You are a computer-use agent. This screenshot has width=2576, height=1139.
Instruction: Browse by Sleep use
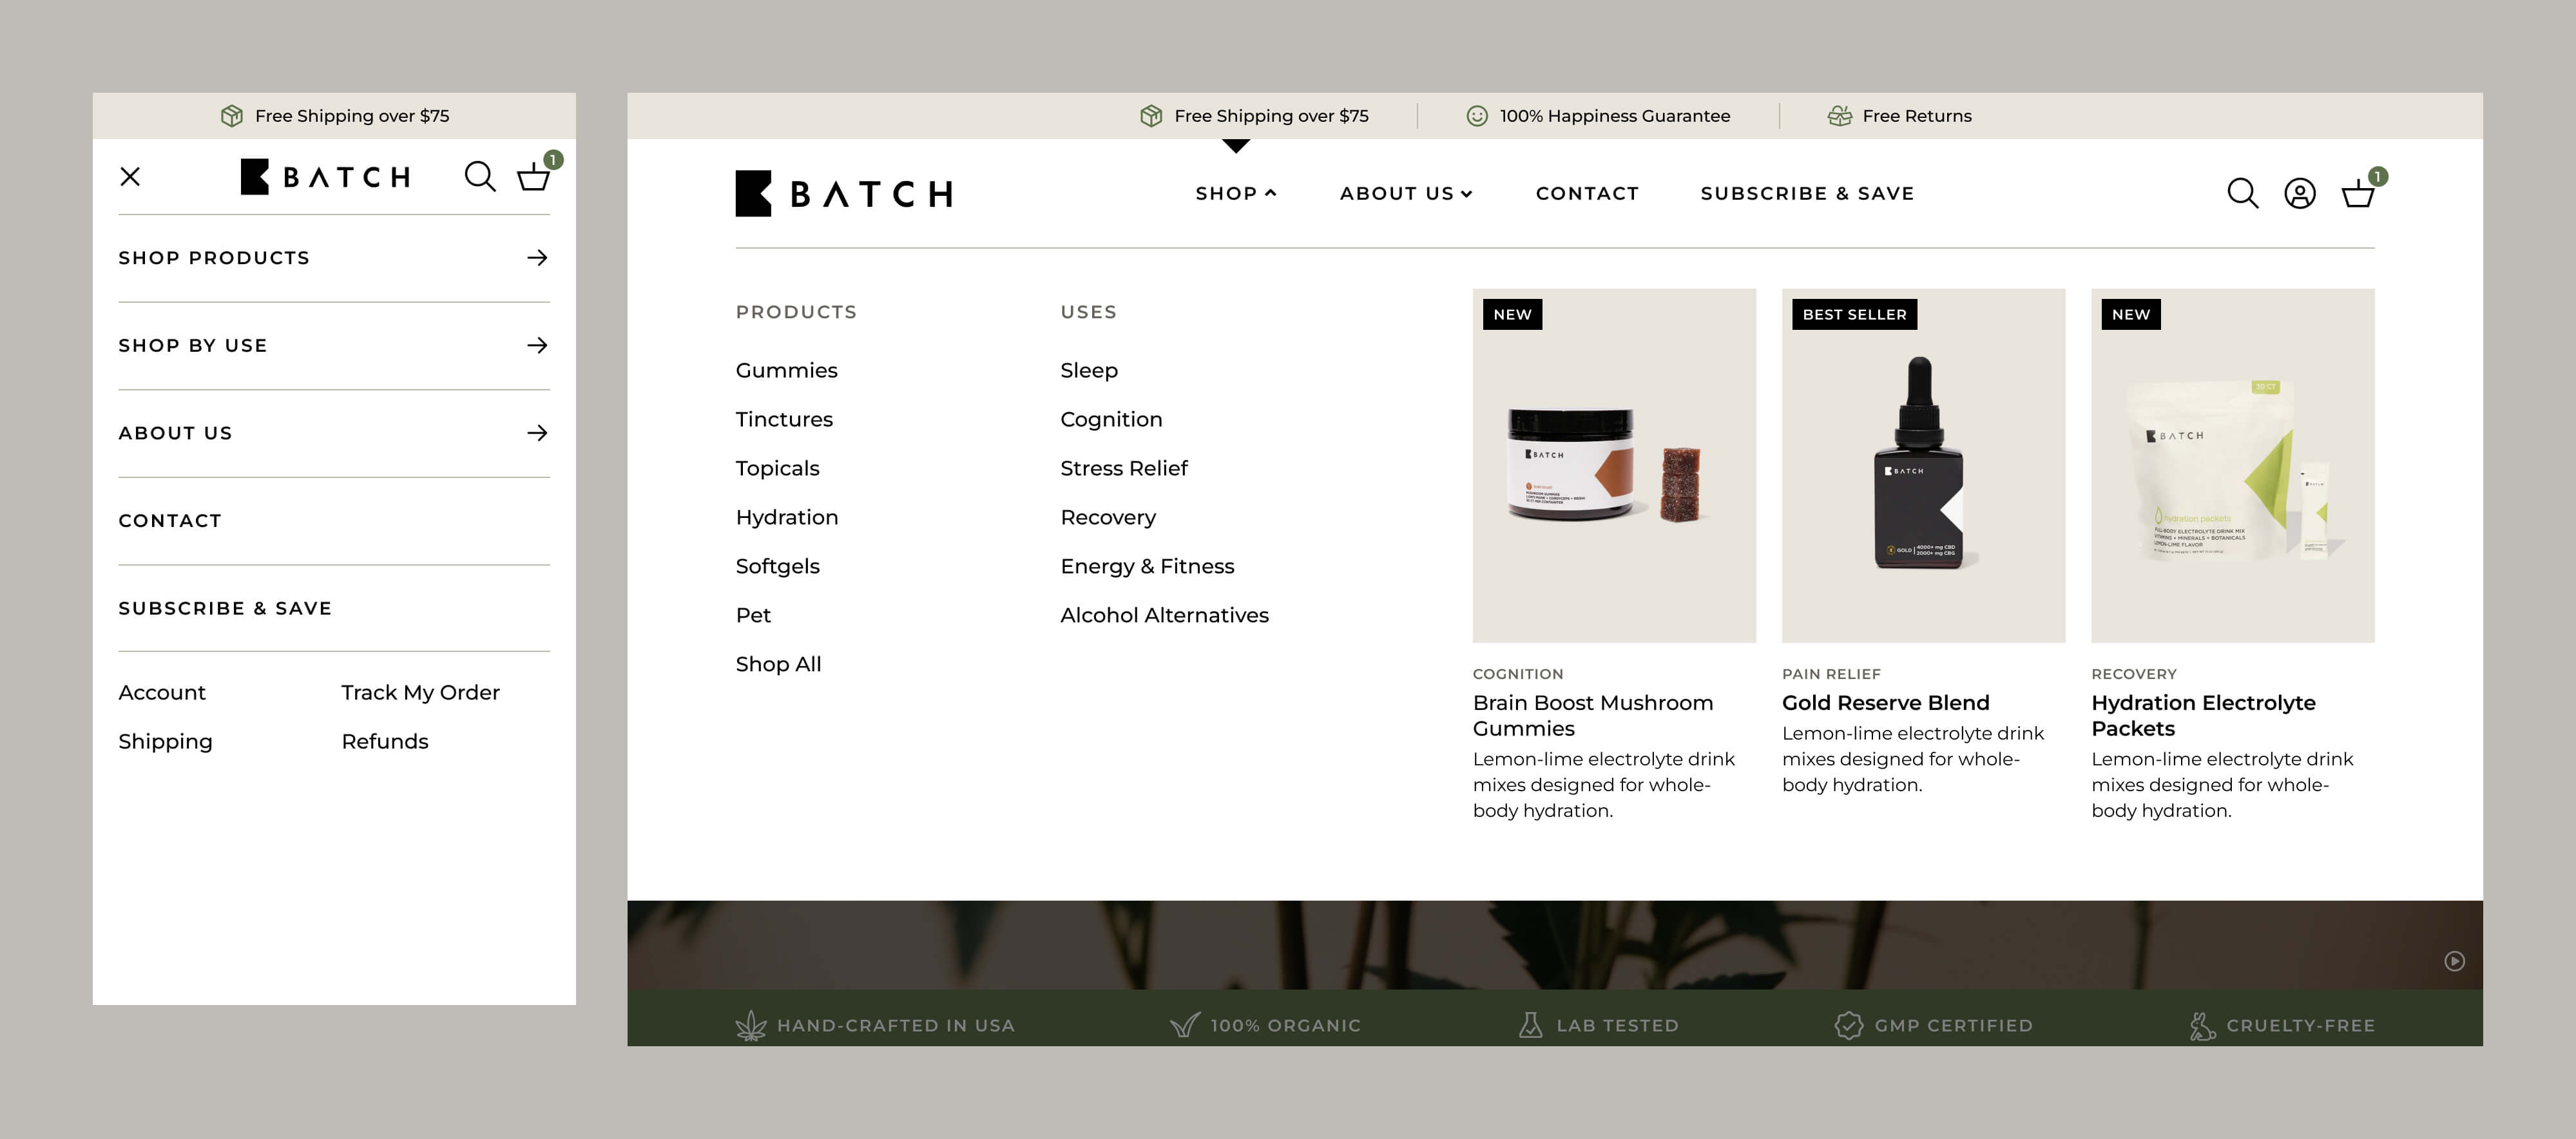tap(1089, 370)
